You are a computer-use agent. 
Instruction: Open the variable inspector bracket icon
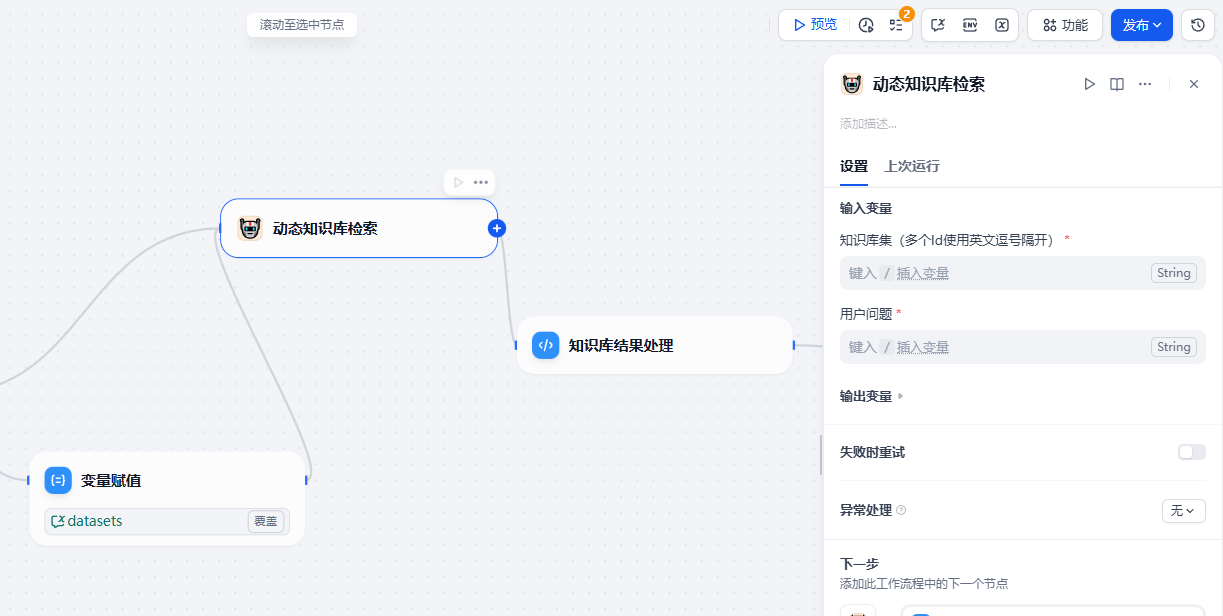(1002, 25)
